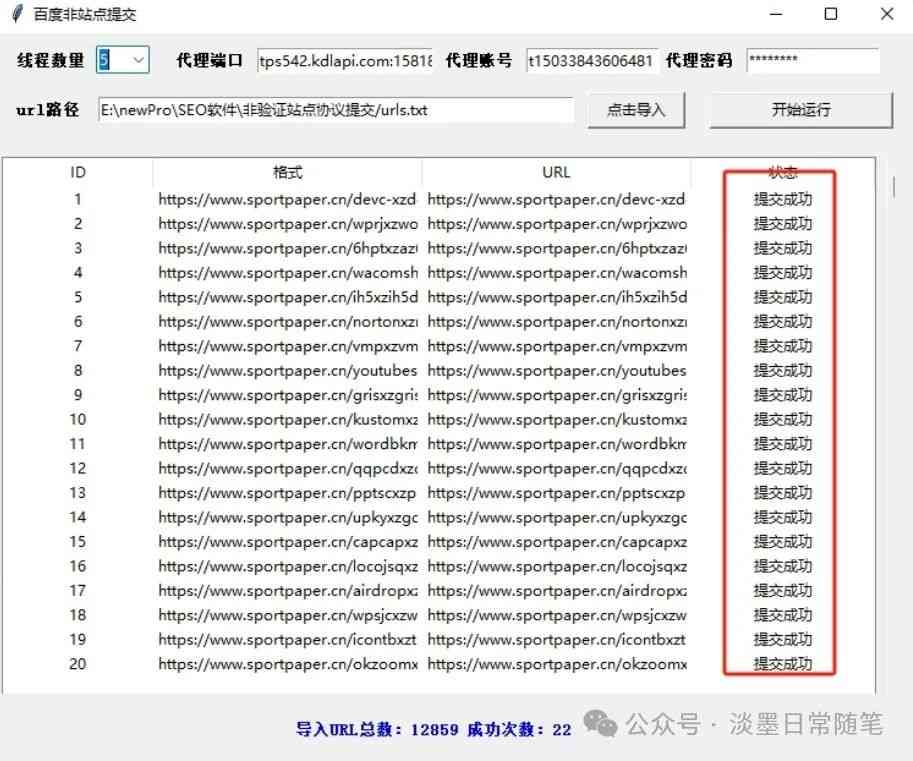Viewport: 913px width, 761px height.
Task: Select row with ID 6
Action: coord(438,321)
